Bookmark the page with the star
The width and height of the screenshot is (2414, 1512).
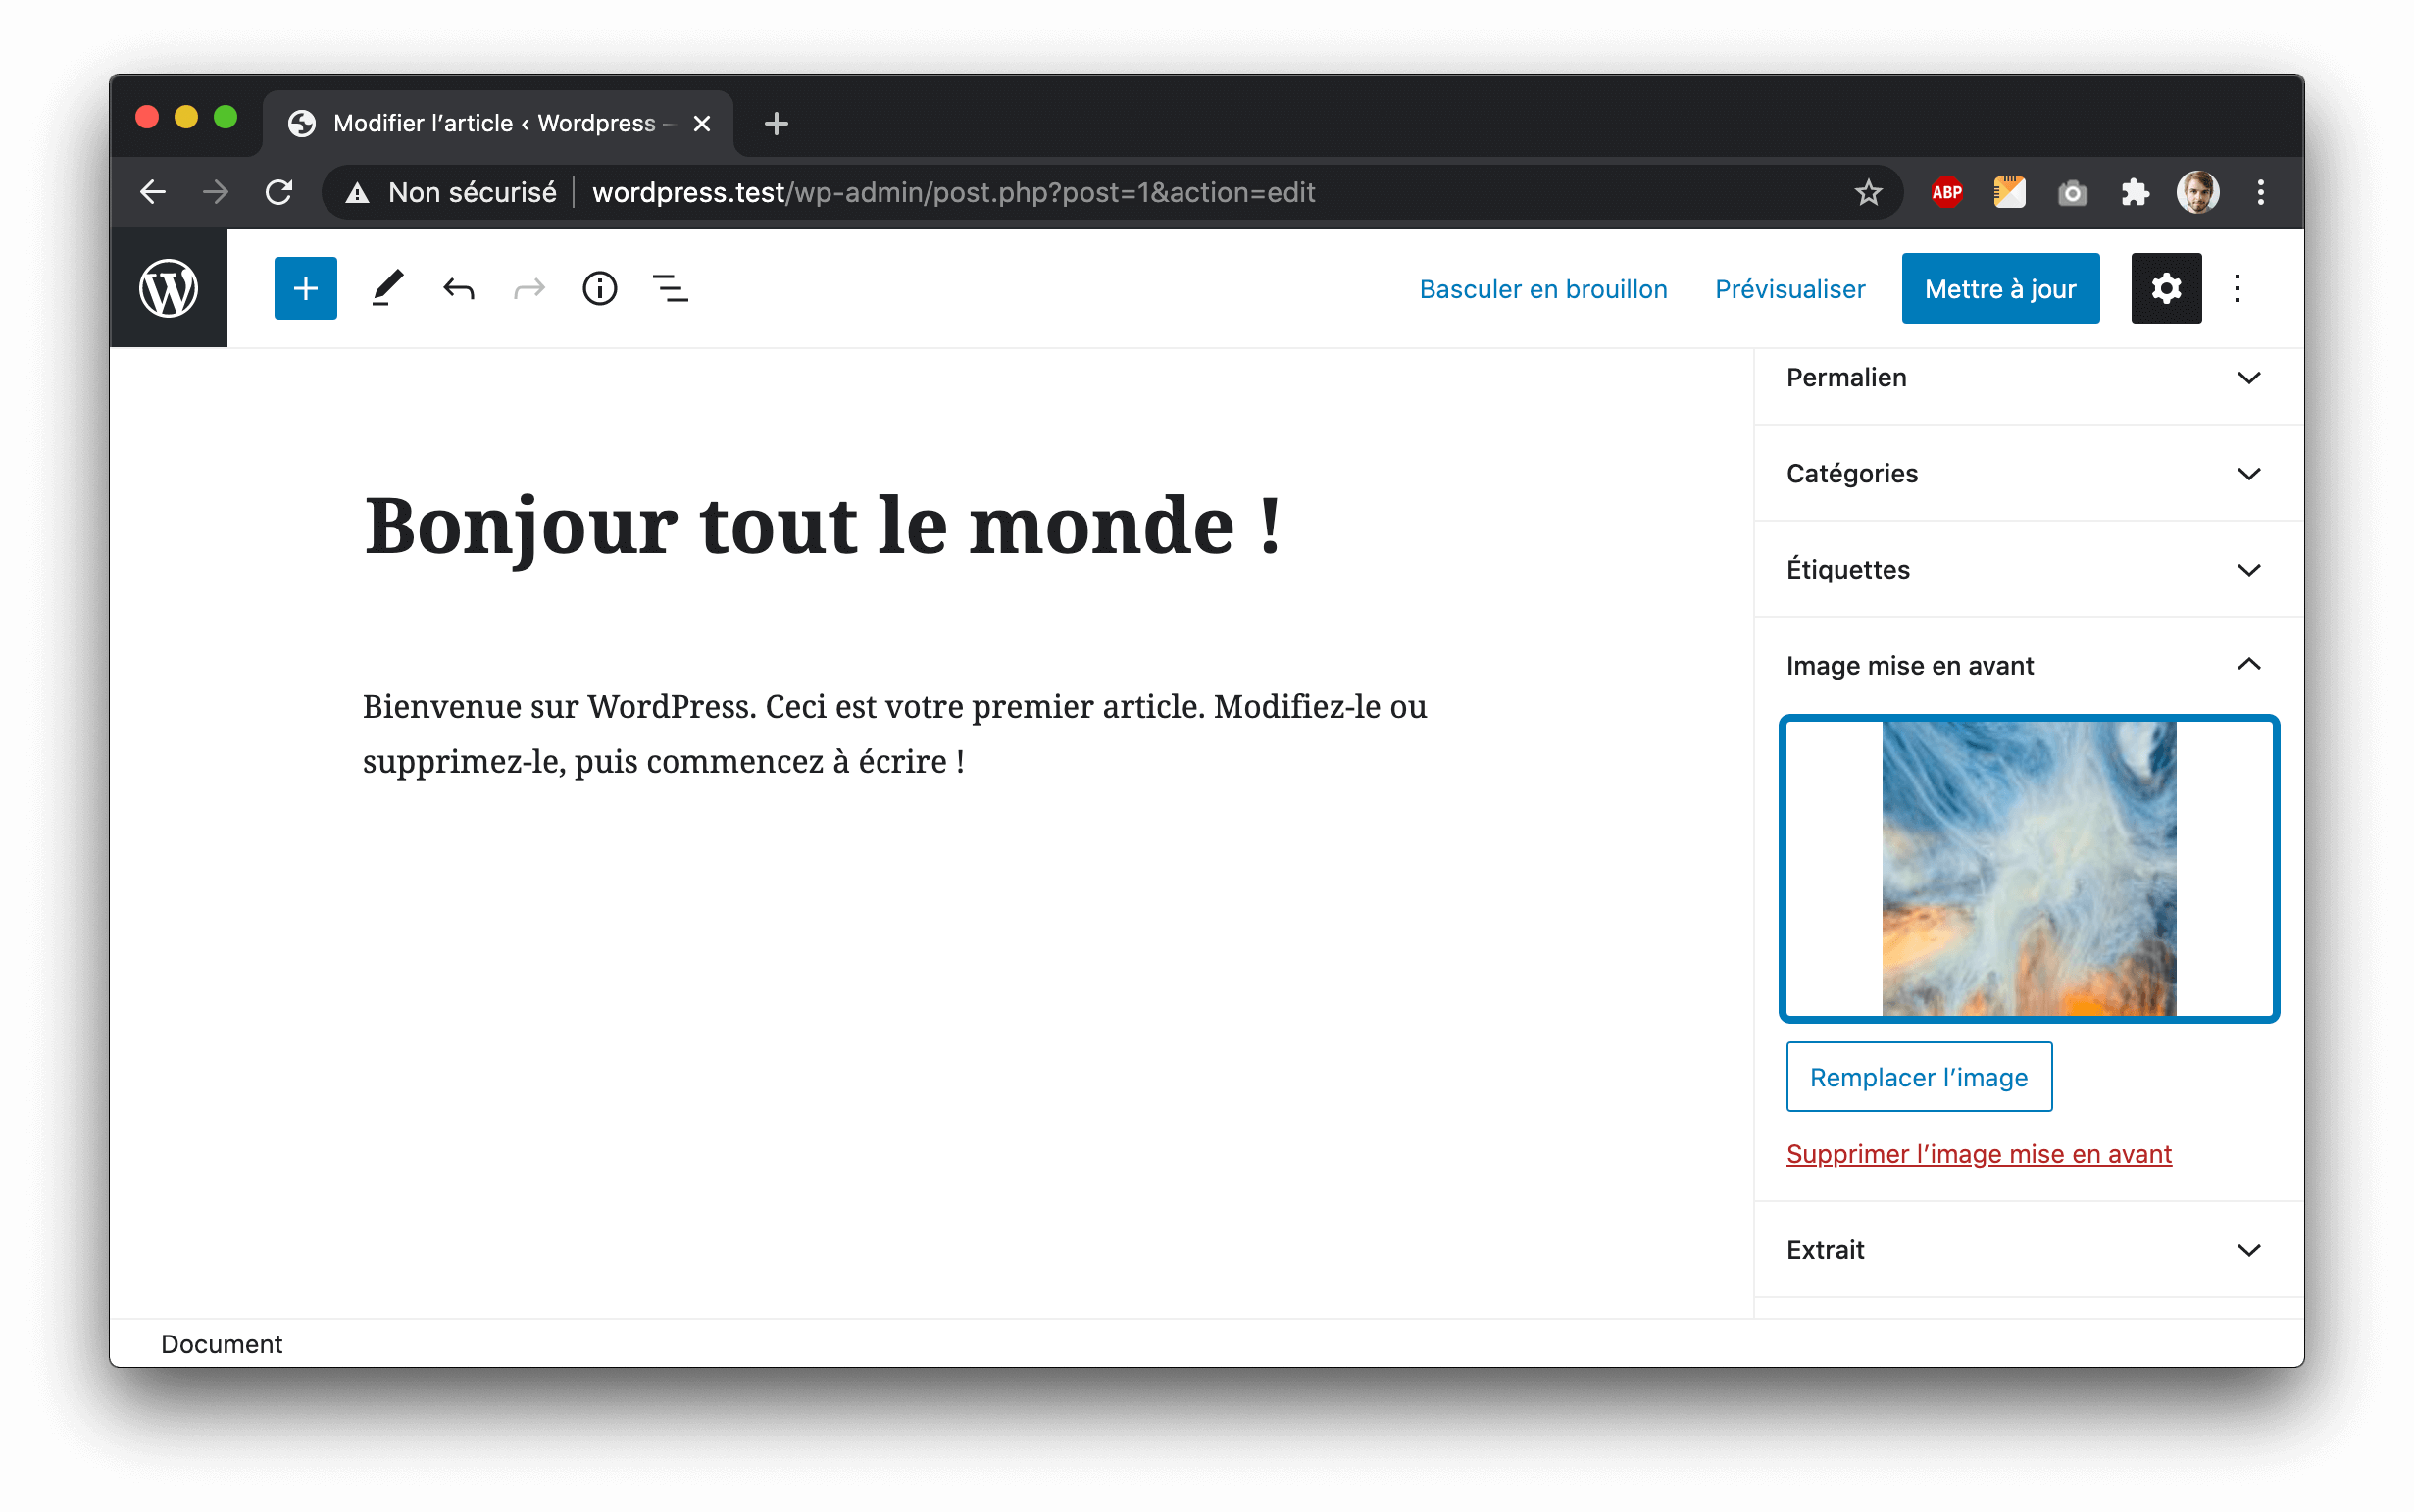(x=1866, y=192)
